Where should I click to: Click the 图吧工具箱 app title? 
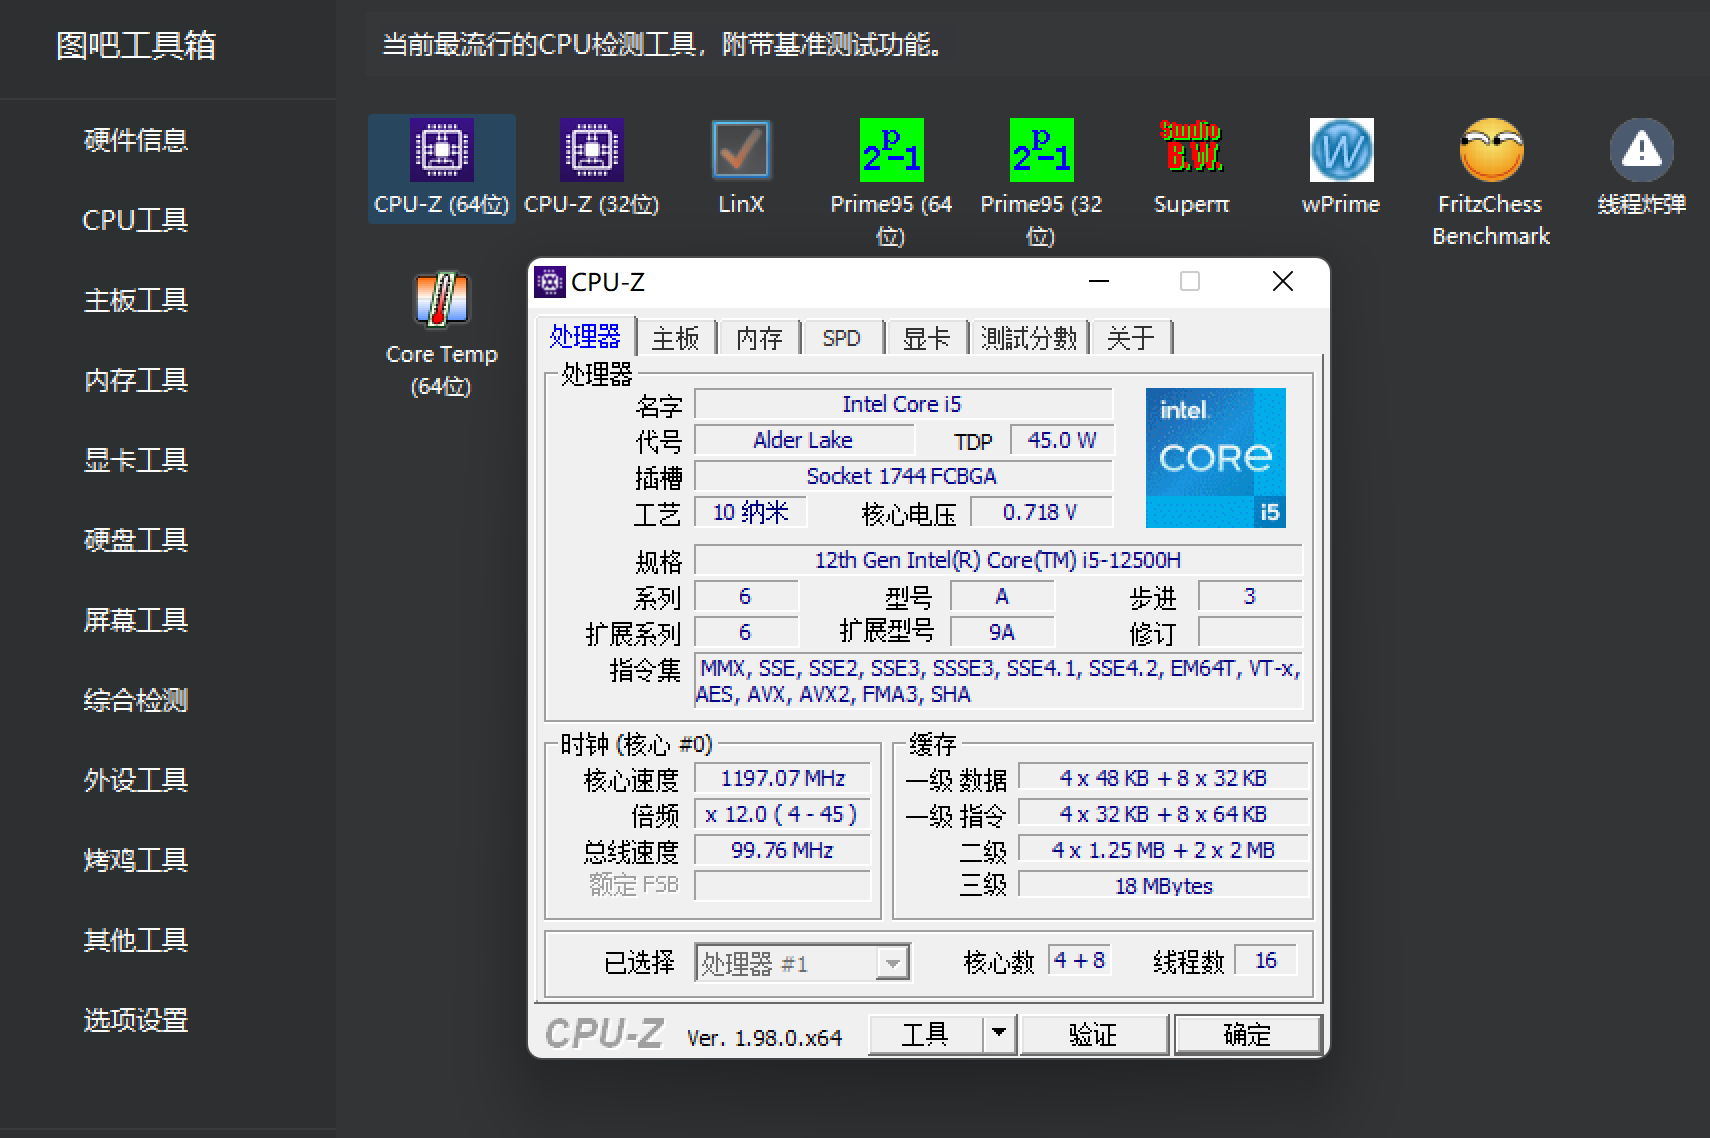(x=136, y=45)
